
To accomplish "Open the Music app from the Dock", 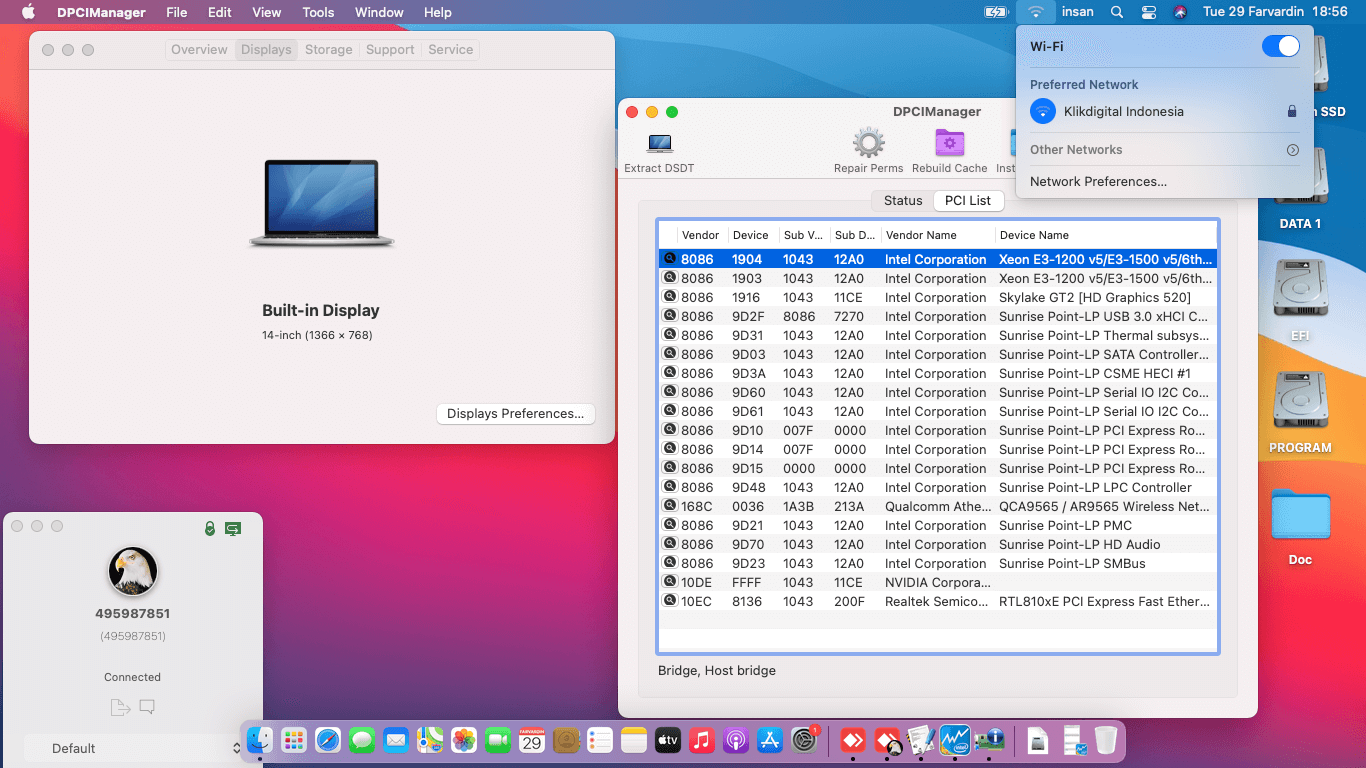I will tap(702, 741).
